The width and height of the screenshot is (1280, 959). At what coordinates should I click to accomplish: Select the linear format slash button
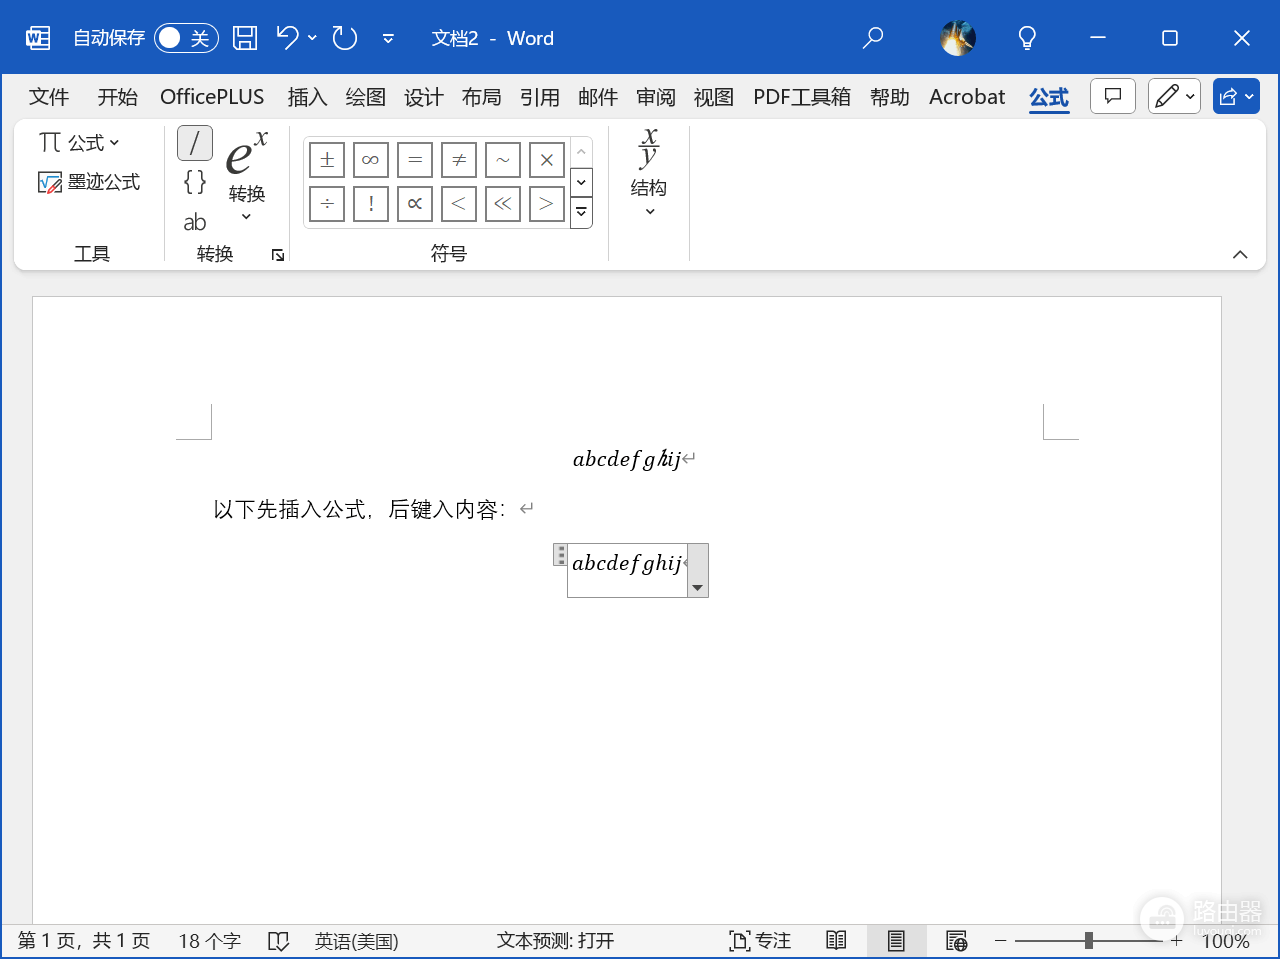tap(195, 144)
